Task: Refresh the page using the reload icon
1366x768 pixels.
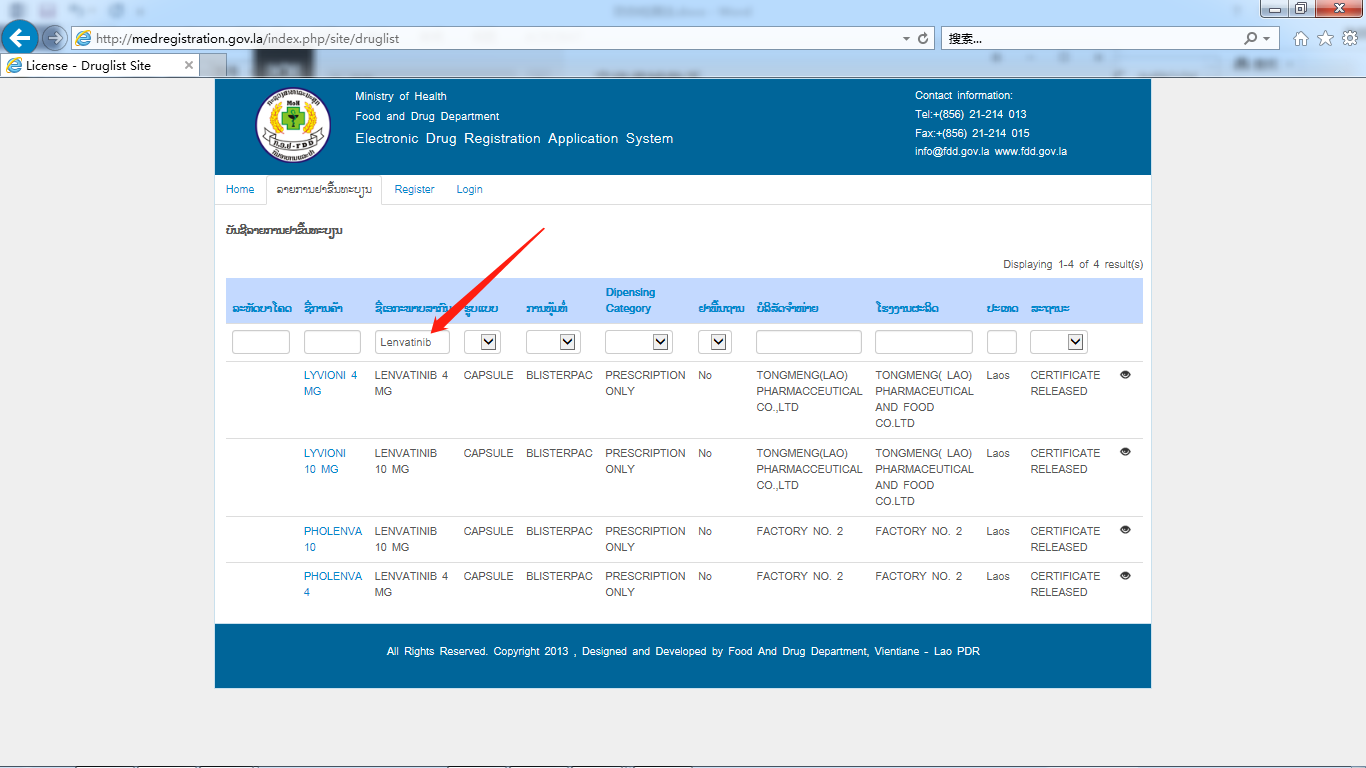Action: point(923,38)
